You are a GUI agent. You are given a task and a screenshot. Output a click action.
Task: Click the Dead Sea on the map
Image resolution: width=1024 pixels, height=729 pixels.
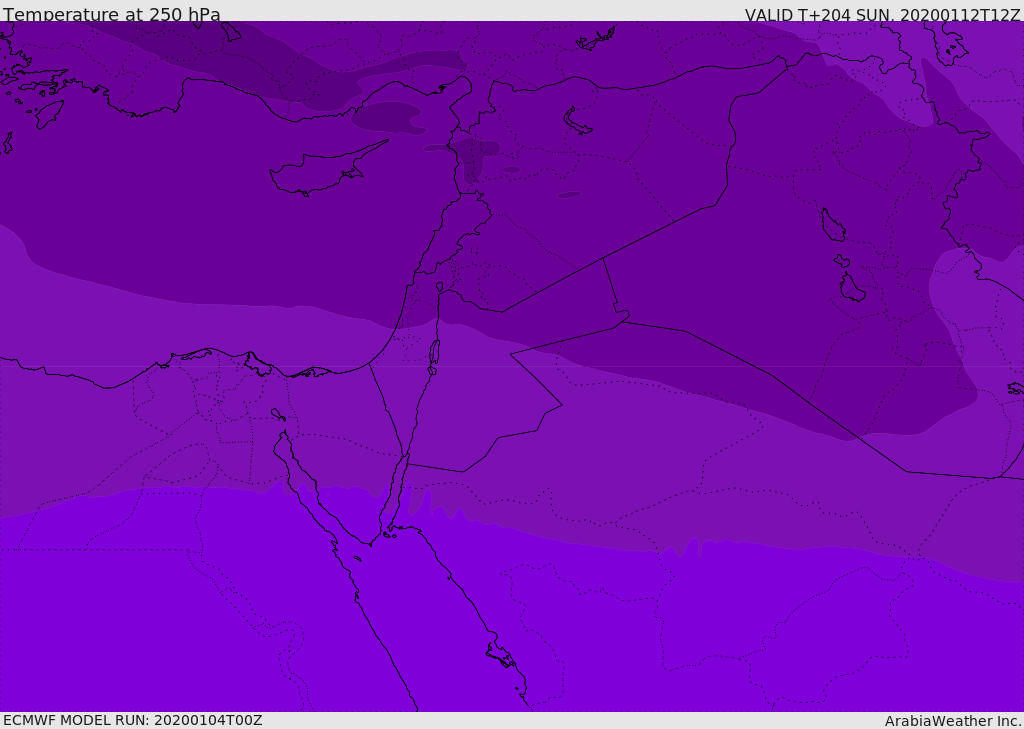click(434, 352)
